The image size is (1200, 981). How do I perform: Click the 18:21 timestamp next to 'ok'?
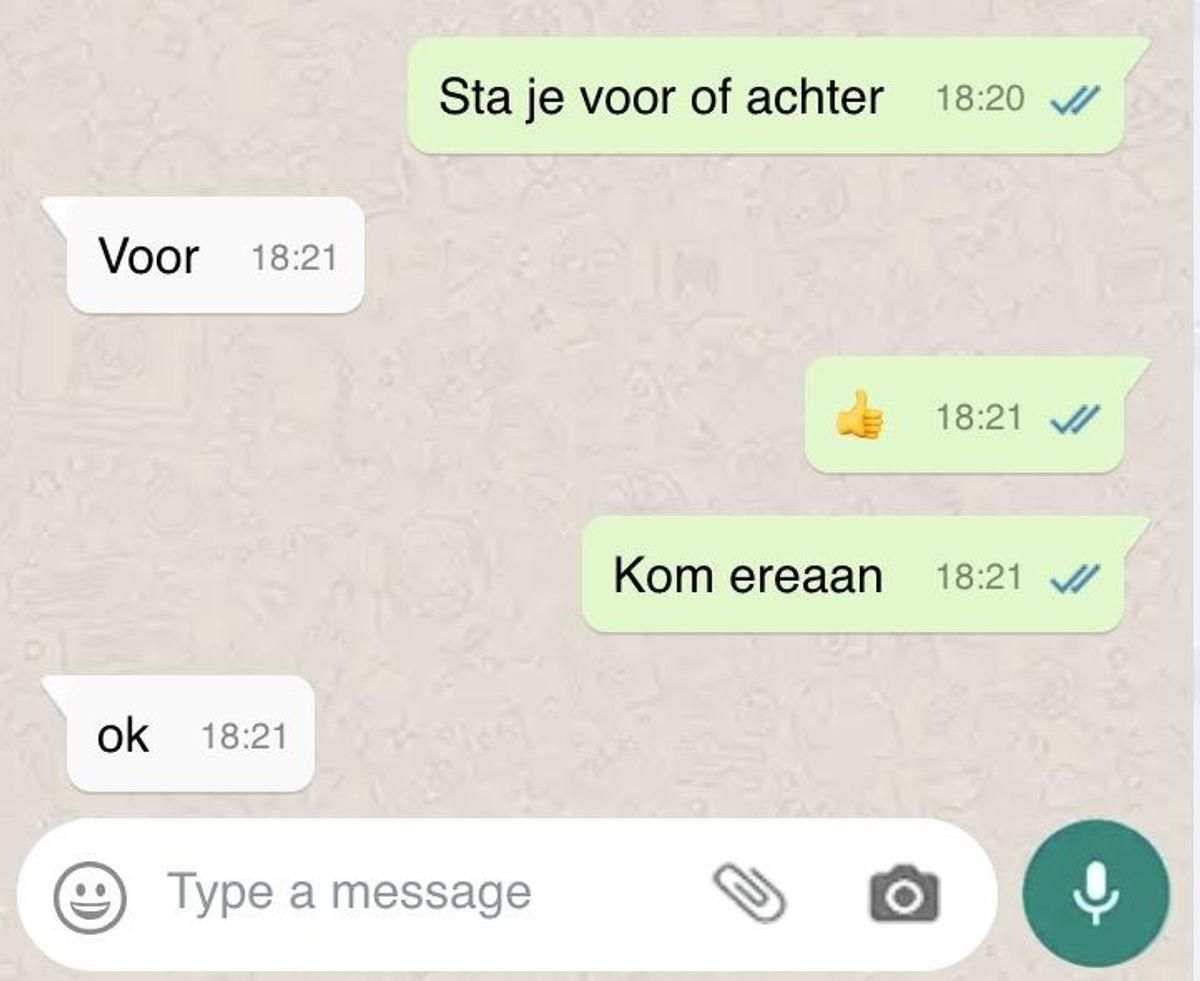click(244, 737)
